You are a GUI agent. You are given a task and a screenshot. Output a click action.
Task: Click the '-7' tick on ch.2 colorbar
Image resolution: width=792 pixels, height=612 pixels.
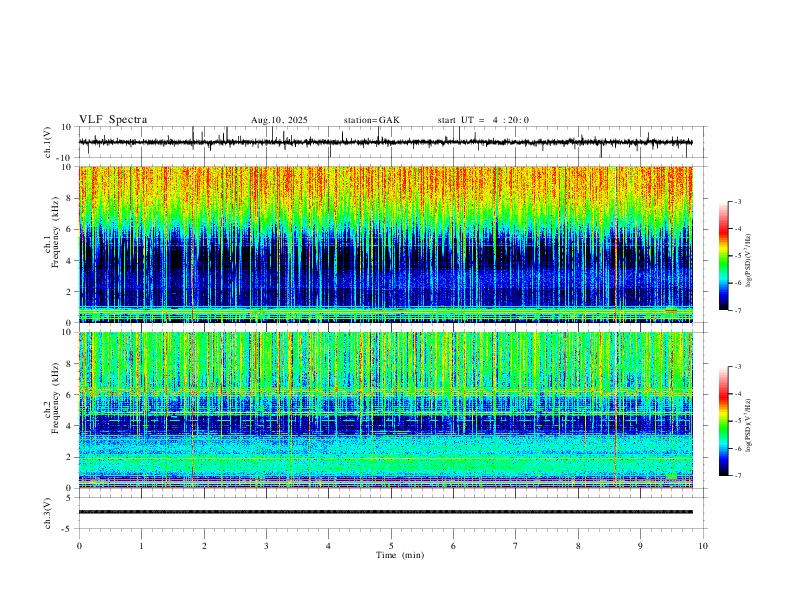coord(738,476)
